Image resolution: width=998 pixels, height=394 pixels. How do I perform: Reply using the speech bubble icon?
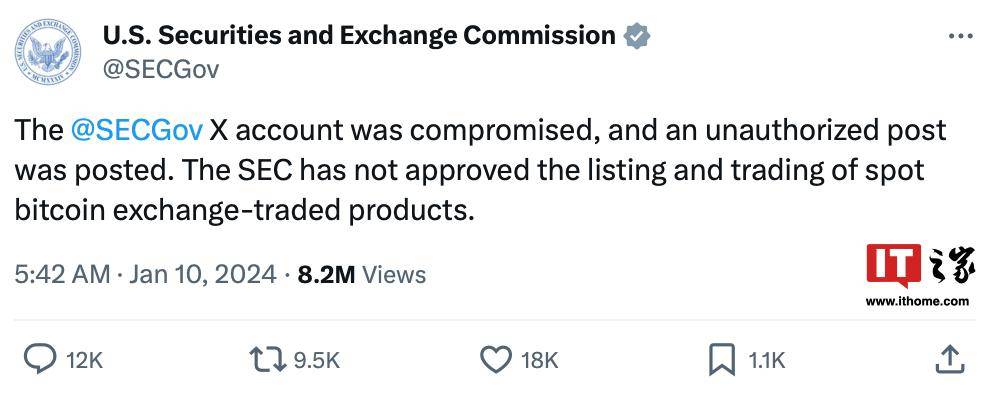click(39, 360)
